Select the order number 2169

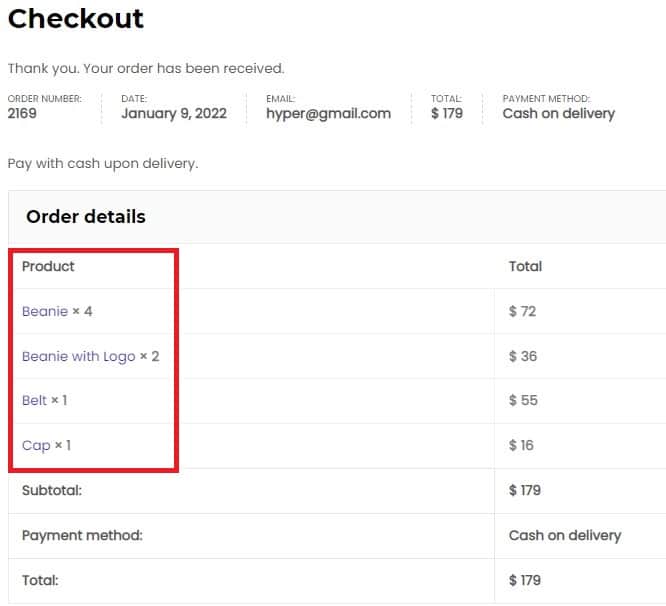(x=22, y=113)
